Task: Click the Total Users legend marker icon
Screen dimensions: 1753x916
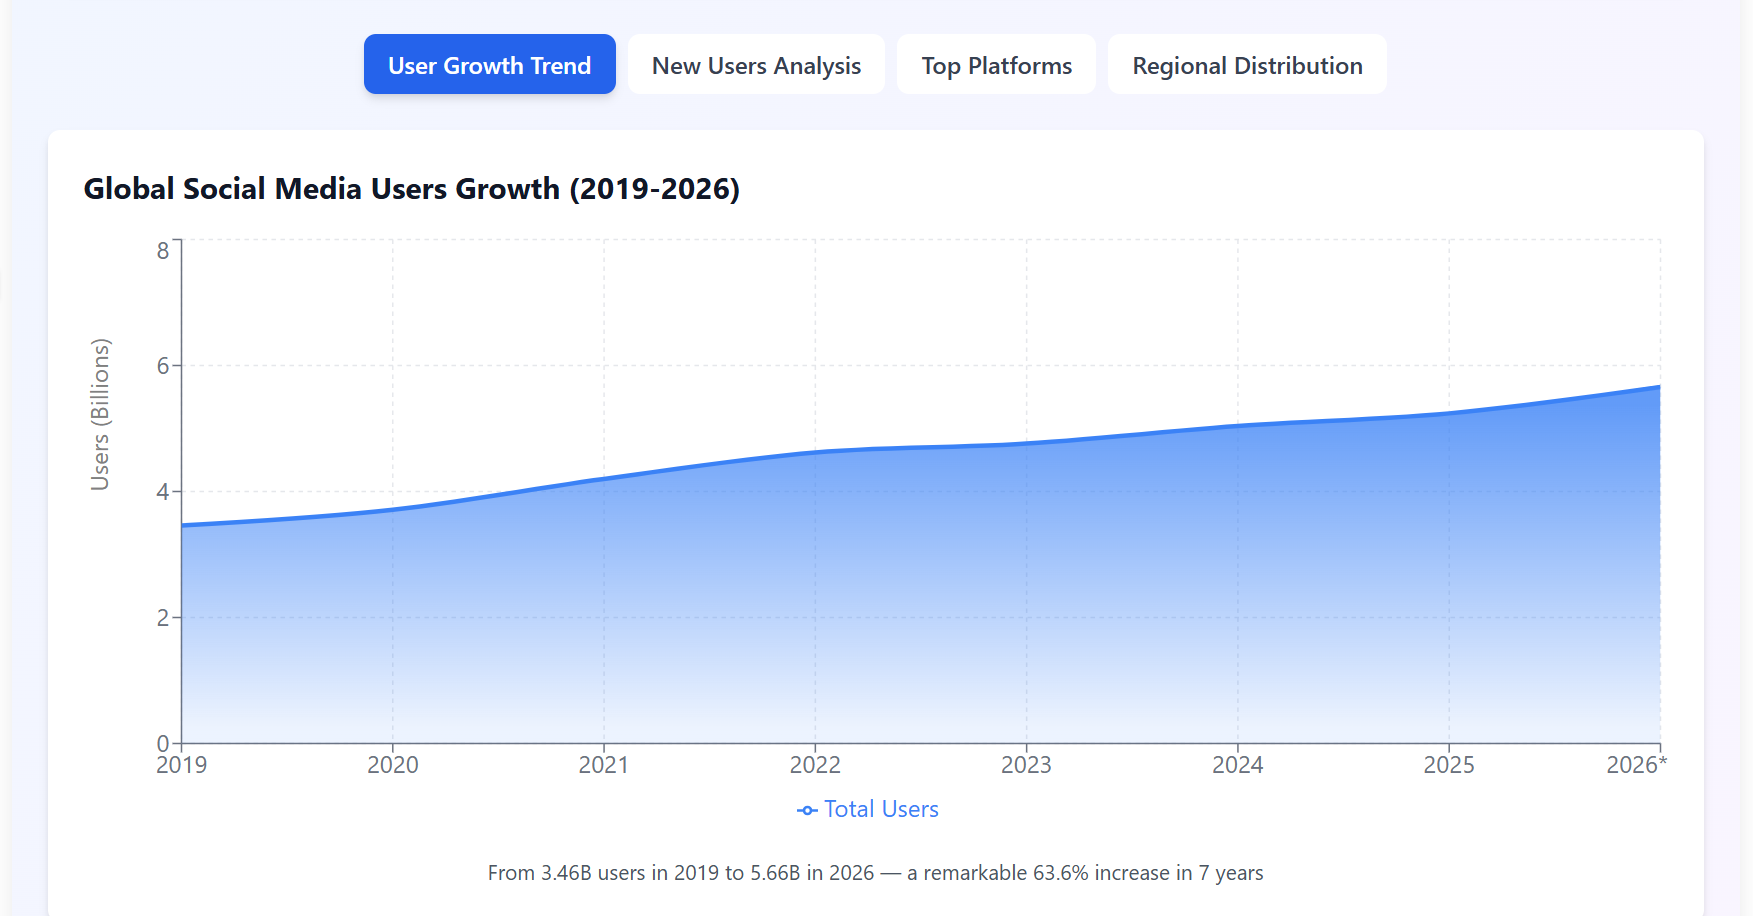Action: [807, 810]
